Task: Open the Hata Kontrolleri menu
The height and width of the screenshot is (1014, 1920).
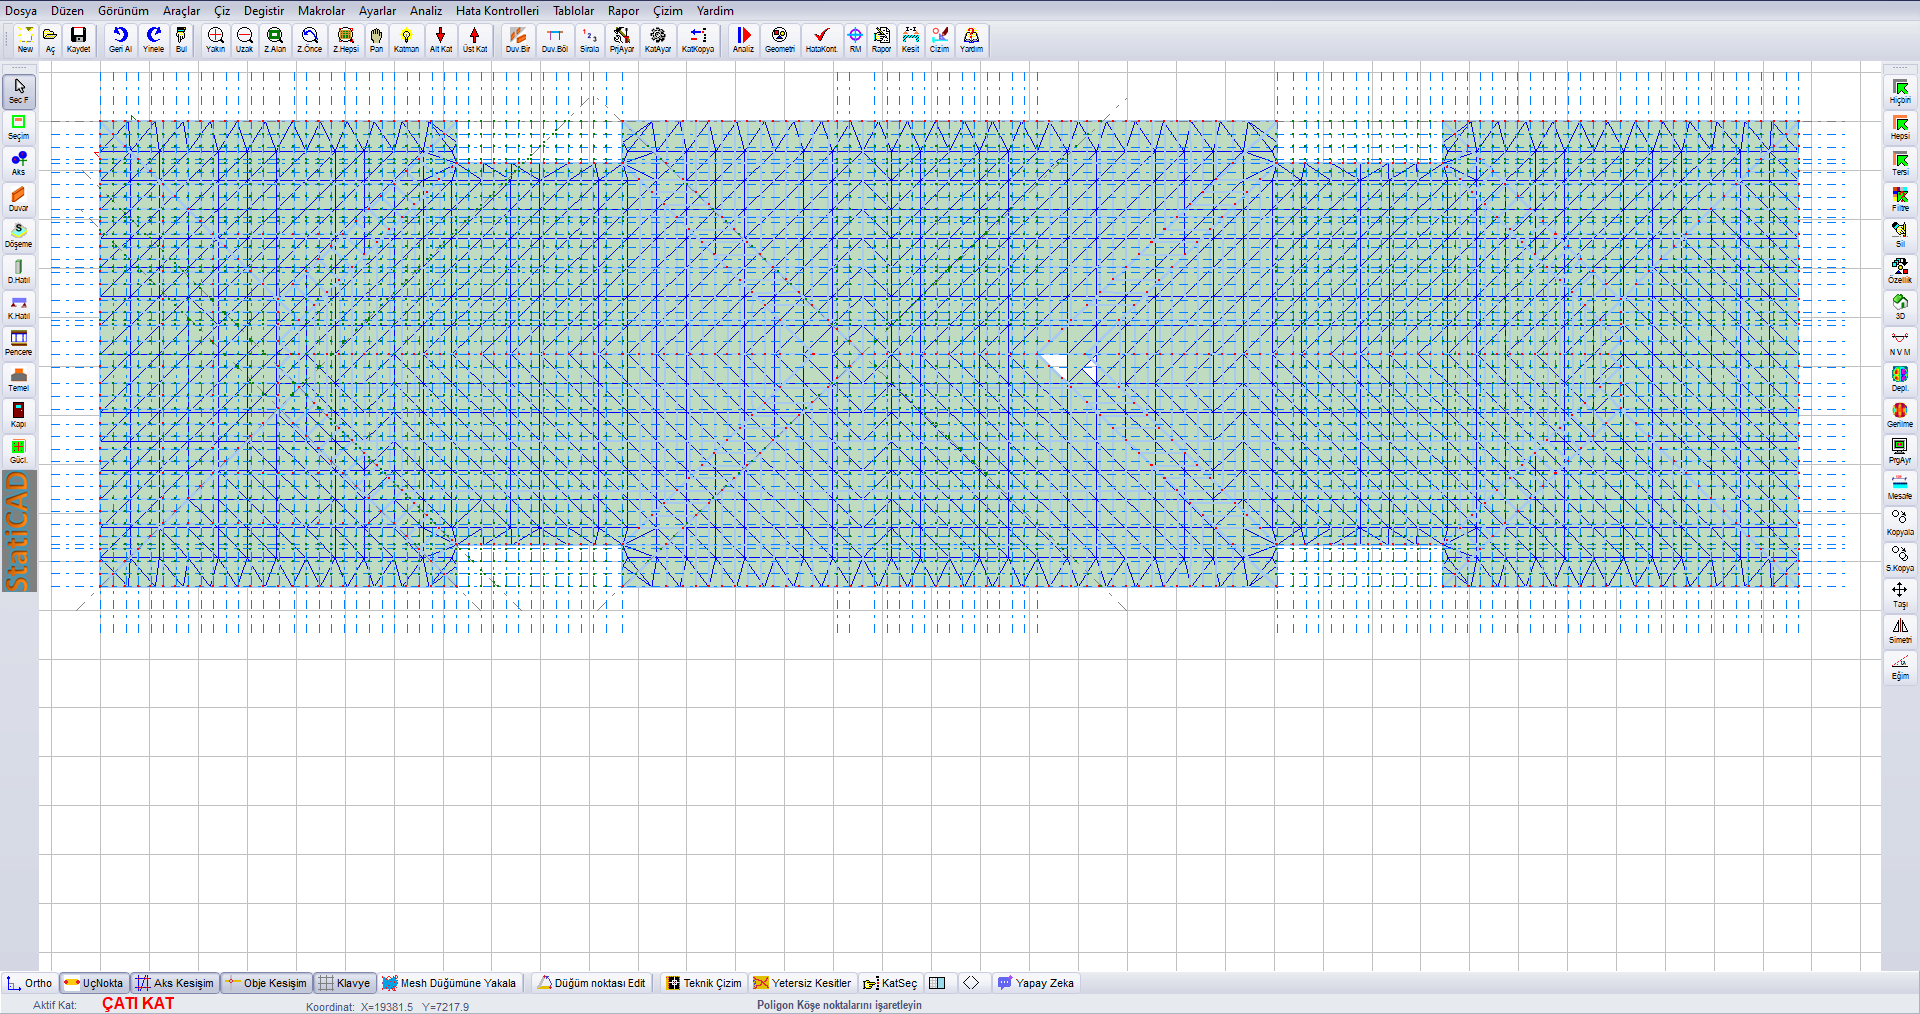Action: click(x=497, y=11)
